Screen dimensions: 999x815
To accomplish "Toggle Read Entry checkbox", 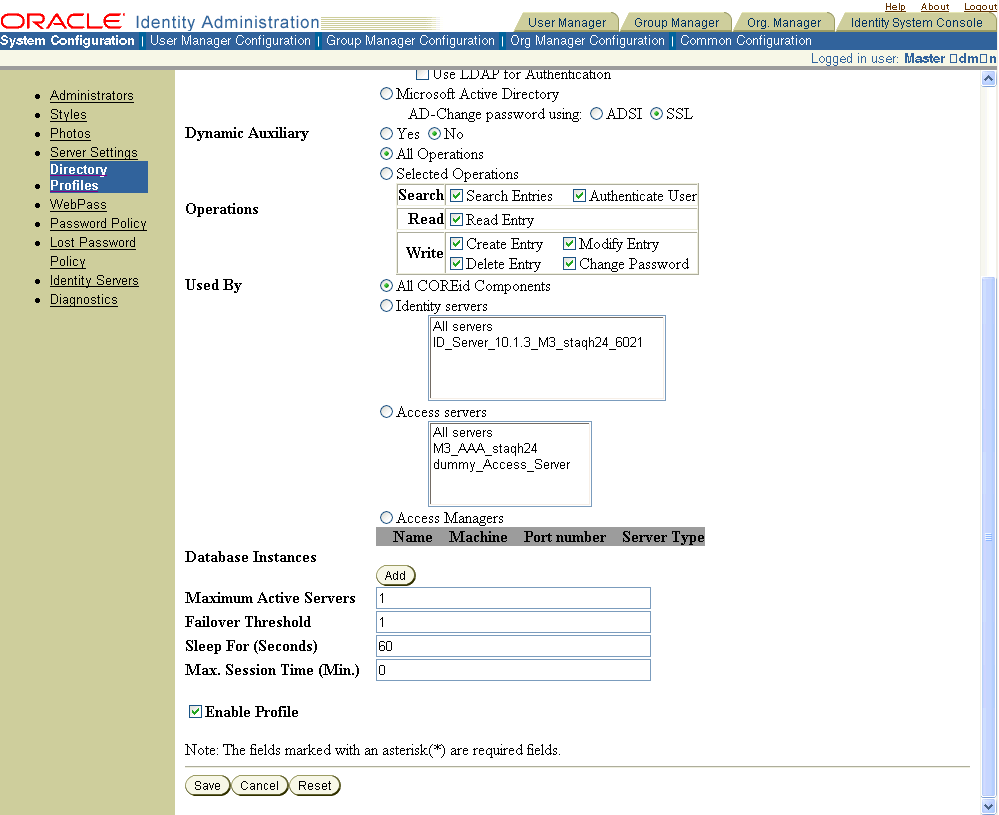I will 456,220.
